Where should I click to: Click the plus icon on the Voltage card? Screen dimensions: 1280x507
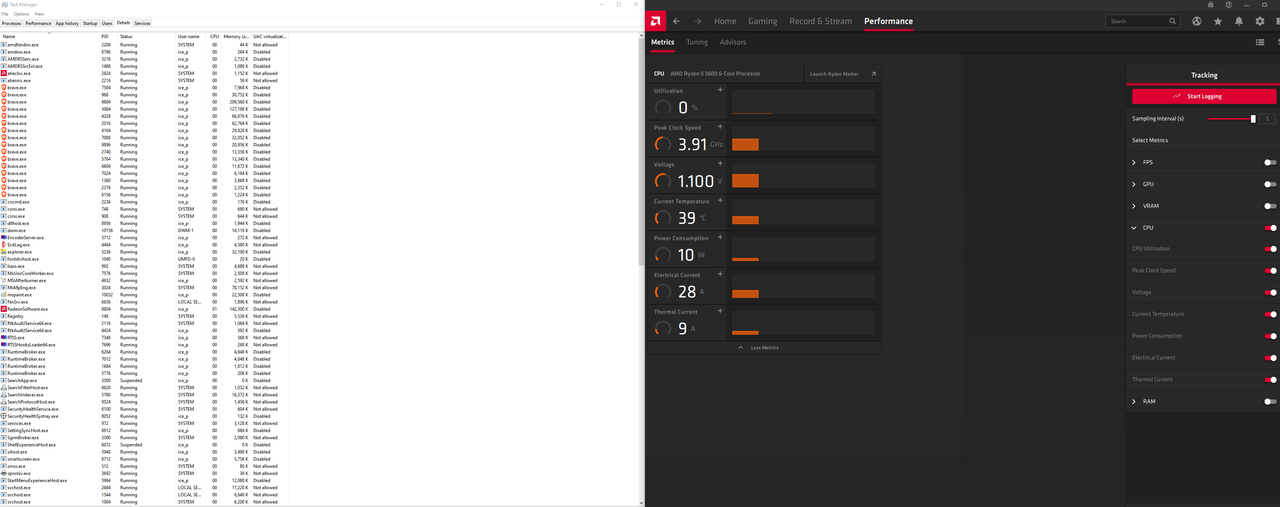coord(719,164)
